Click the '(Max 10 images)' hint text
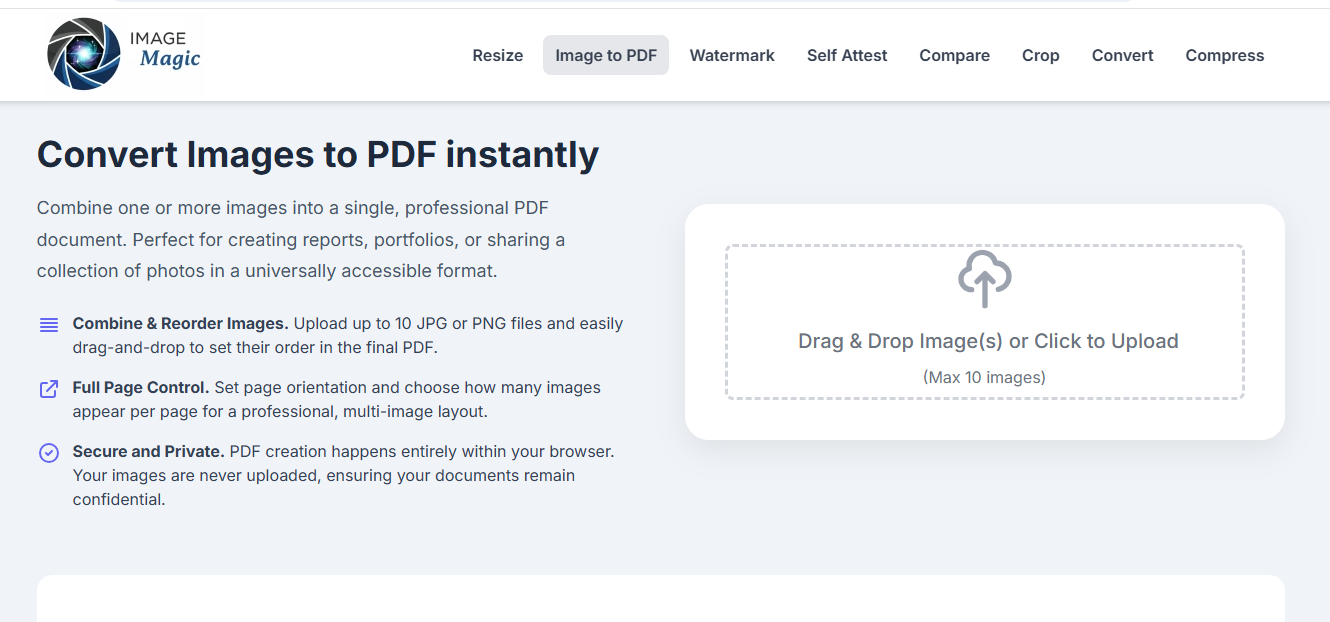 (x=984, y=377)
